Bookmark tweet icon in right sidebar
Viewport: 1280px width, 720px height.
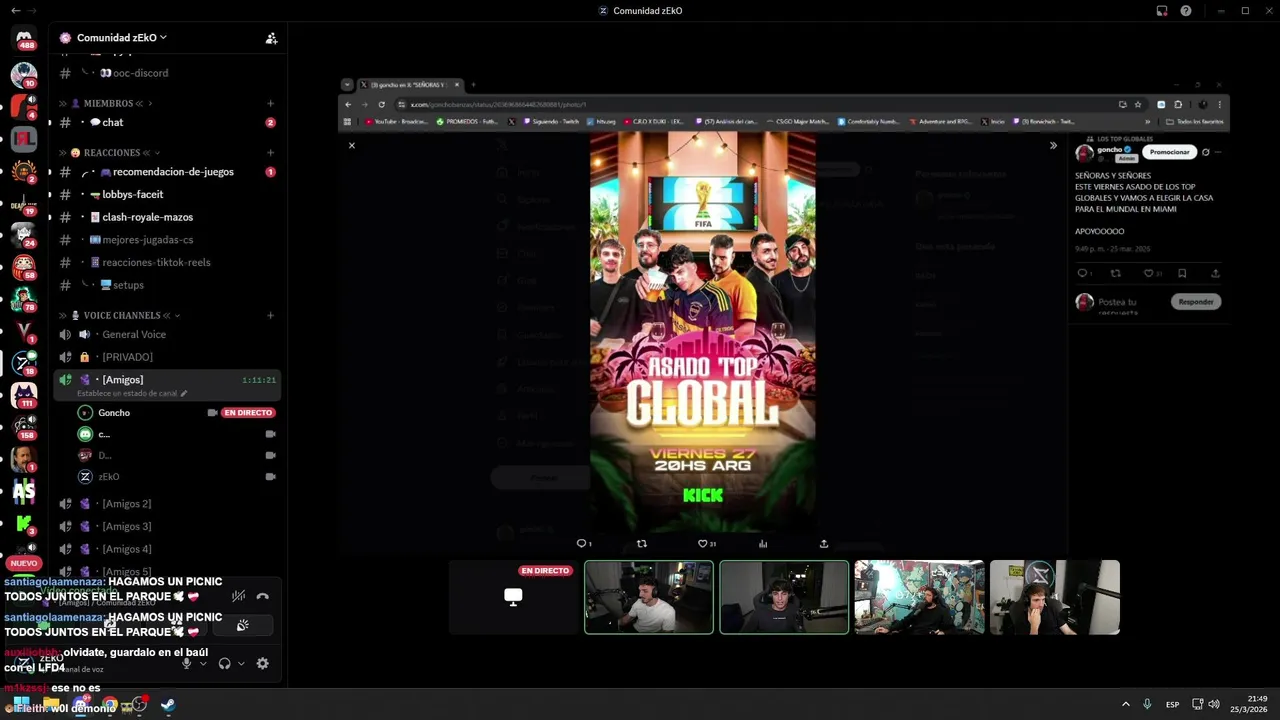[x=1182, y=273]
